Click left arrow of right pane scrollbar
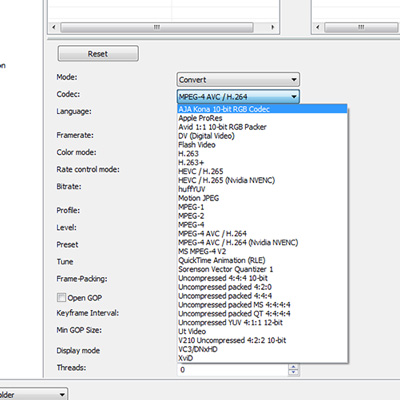This screenshot has width=400, height=400. pyautogui.click(x=318, y=27)
